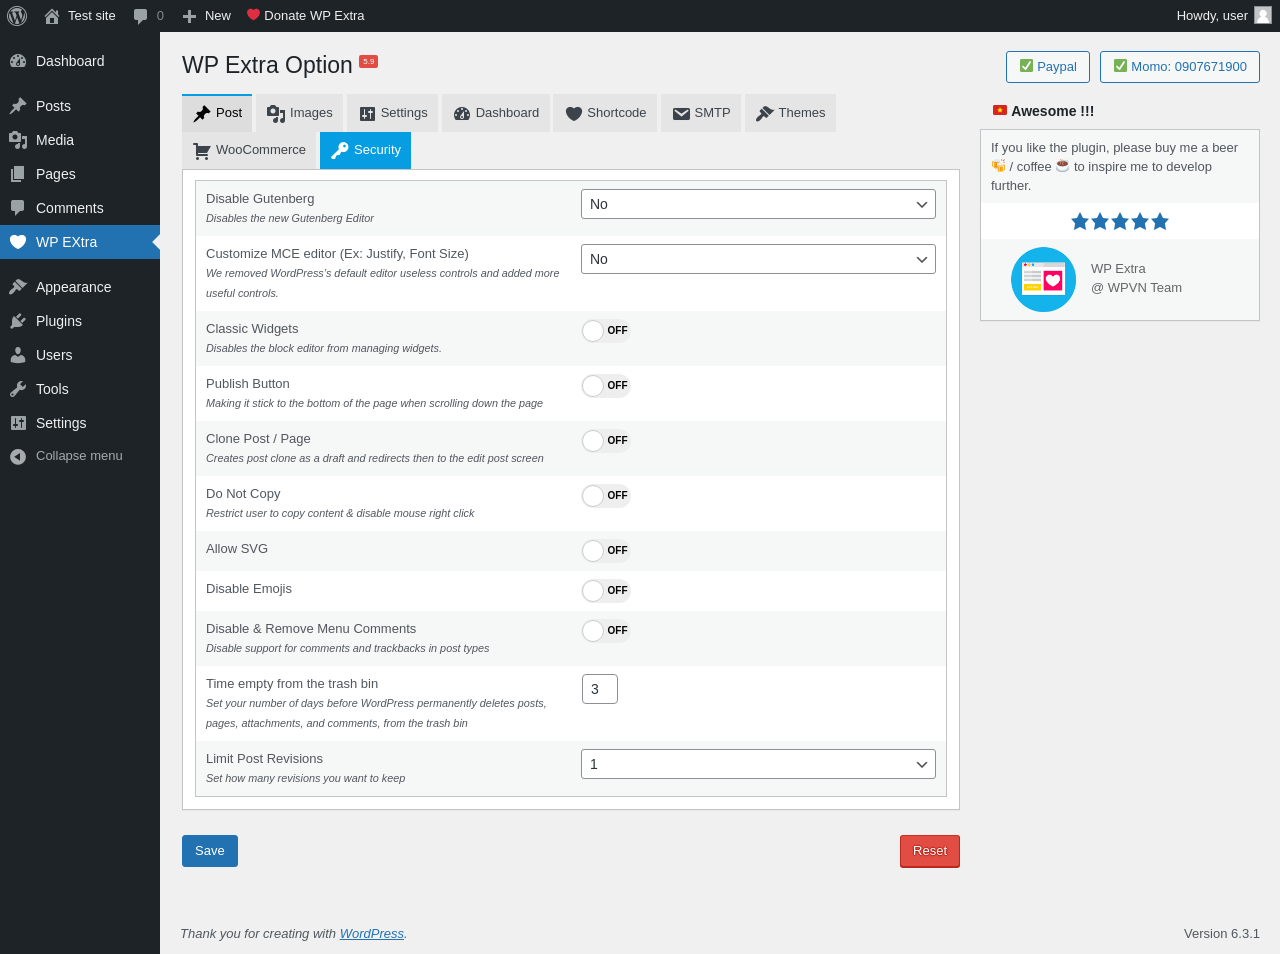Click the Momo: 0907671900 button
This screenshot has height=954, width=1280.
pos(1180,67)
